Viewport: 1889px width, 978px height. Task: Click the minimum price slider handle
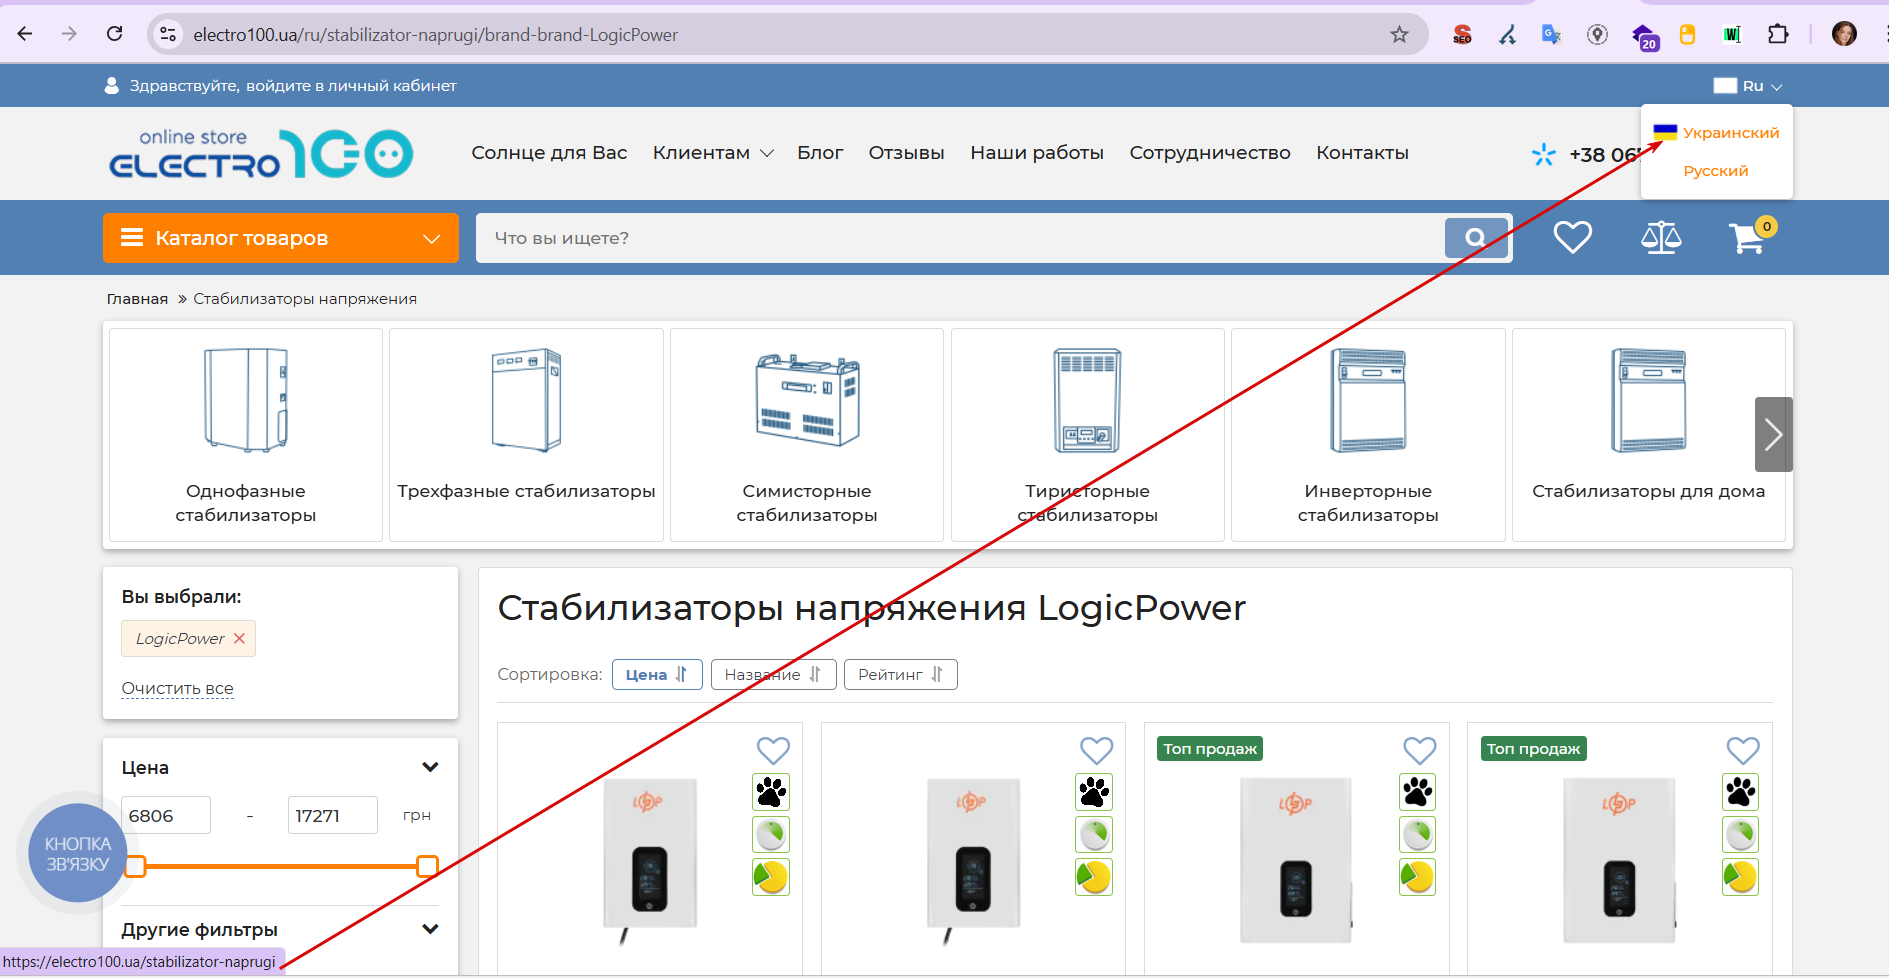tap(135, 866)
